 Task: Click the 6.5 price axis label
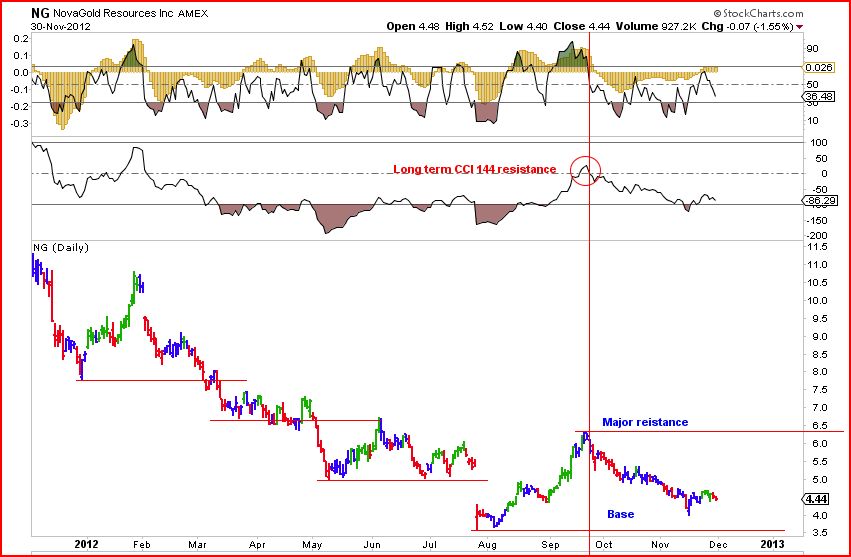click(820, 426)
